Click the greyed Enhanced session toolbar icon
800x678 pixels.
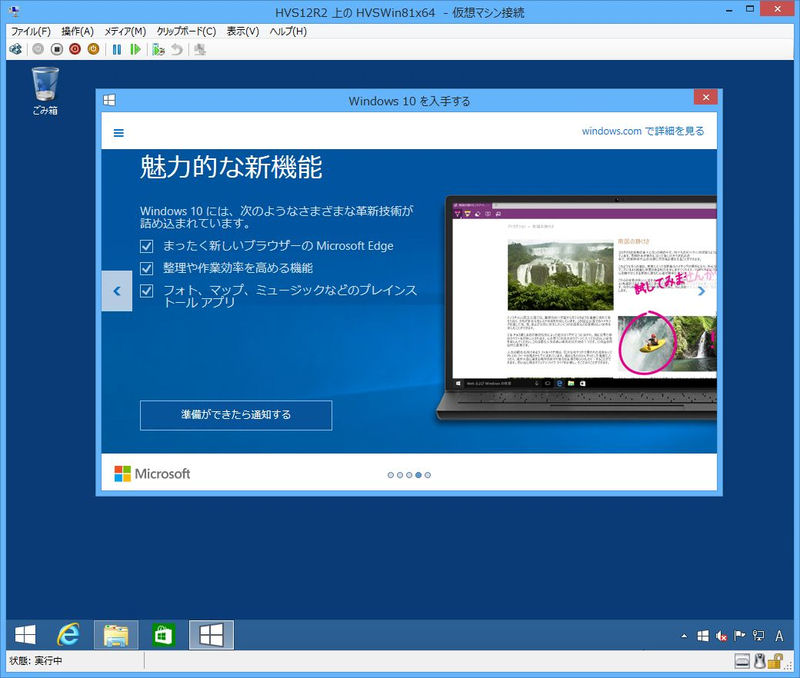point(199,49)
